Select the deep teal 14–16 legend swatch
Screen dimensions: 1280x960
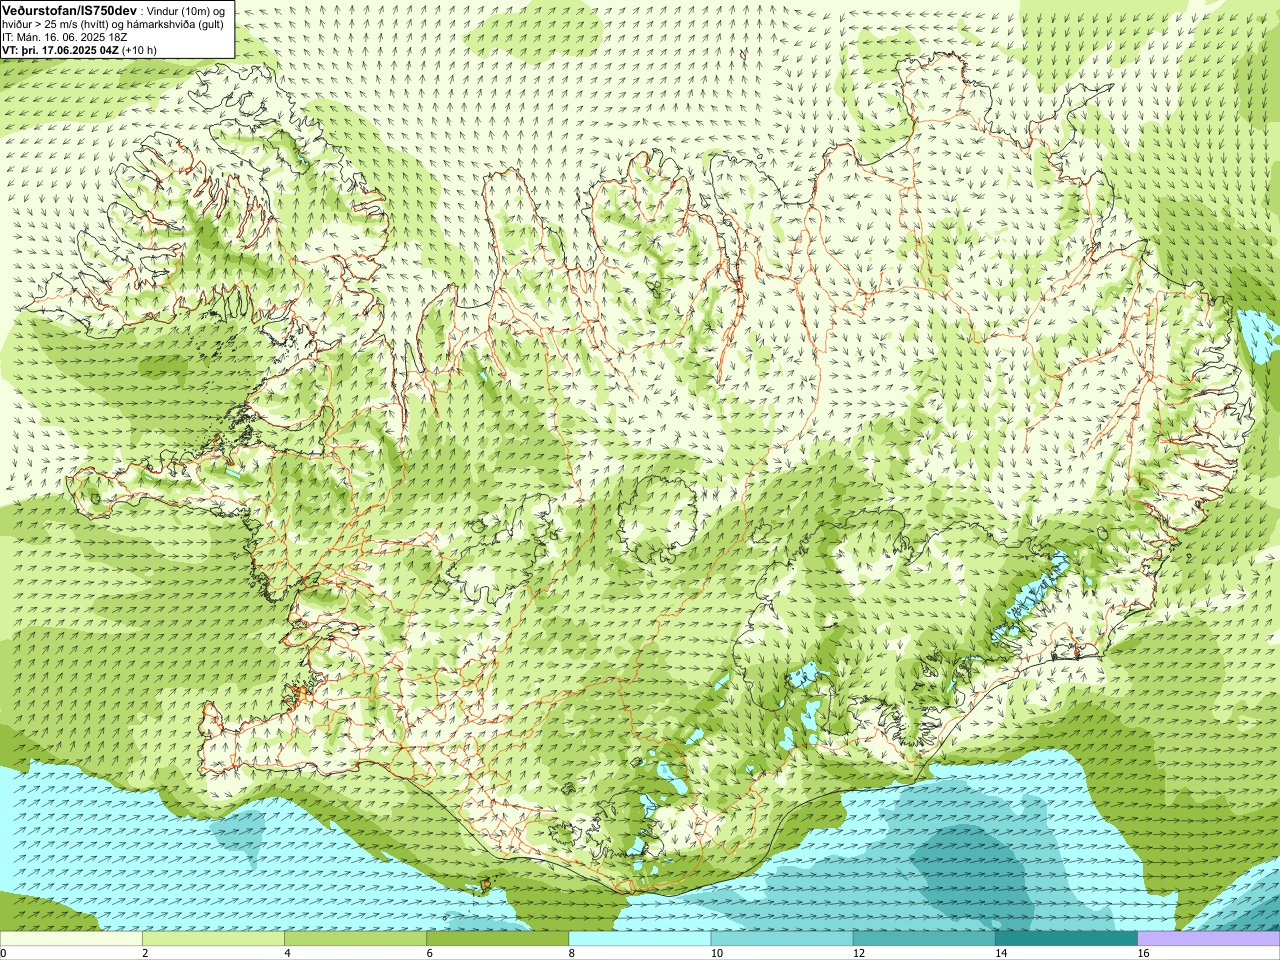click(1066, 939)
